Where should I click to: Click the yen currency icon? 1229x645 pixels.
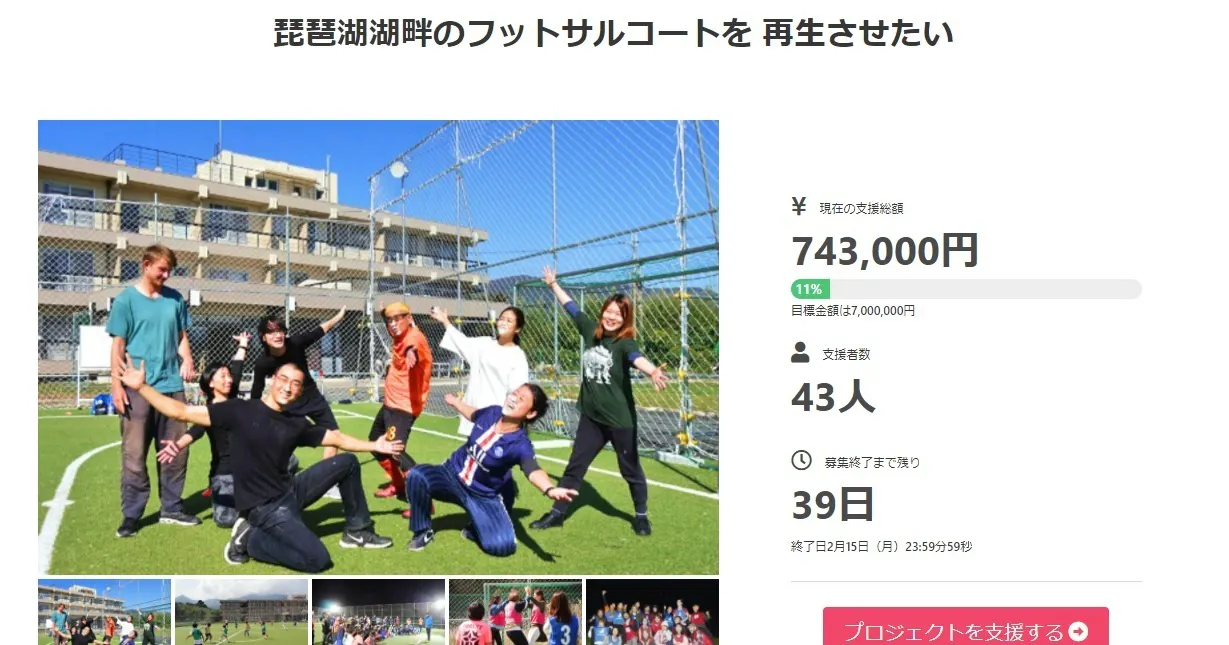(x=799, y=207)
